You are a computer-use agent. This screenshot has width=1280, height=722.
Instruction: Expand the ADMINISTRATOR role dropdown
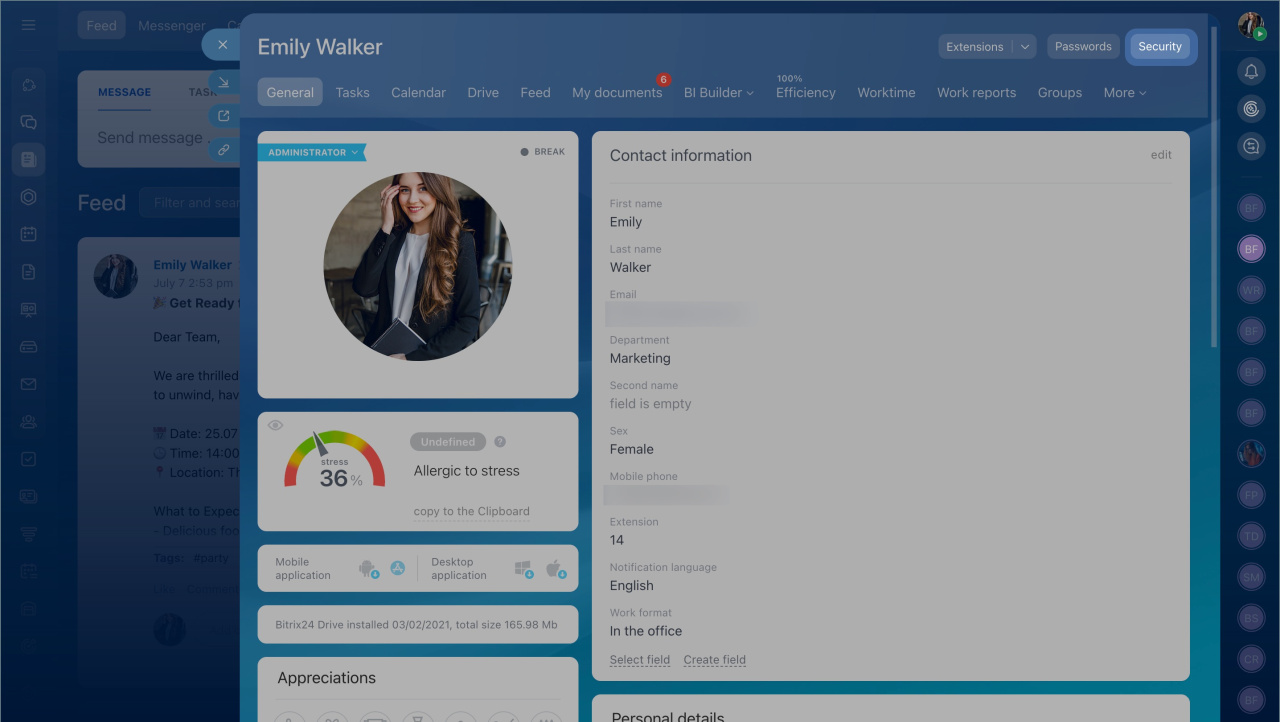312,153
